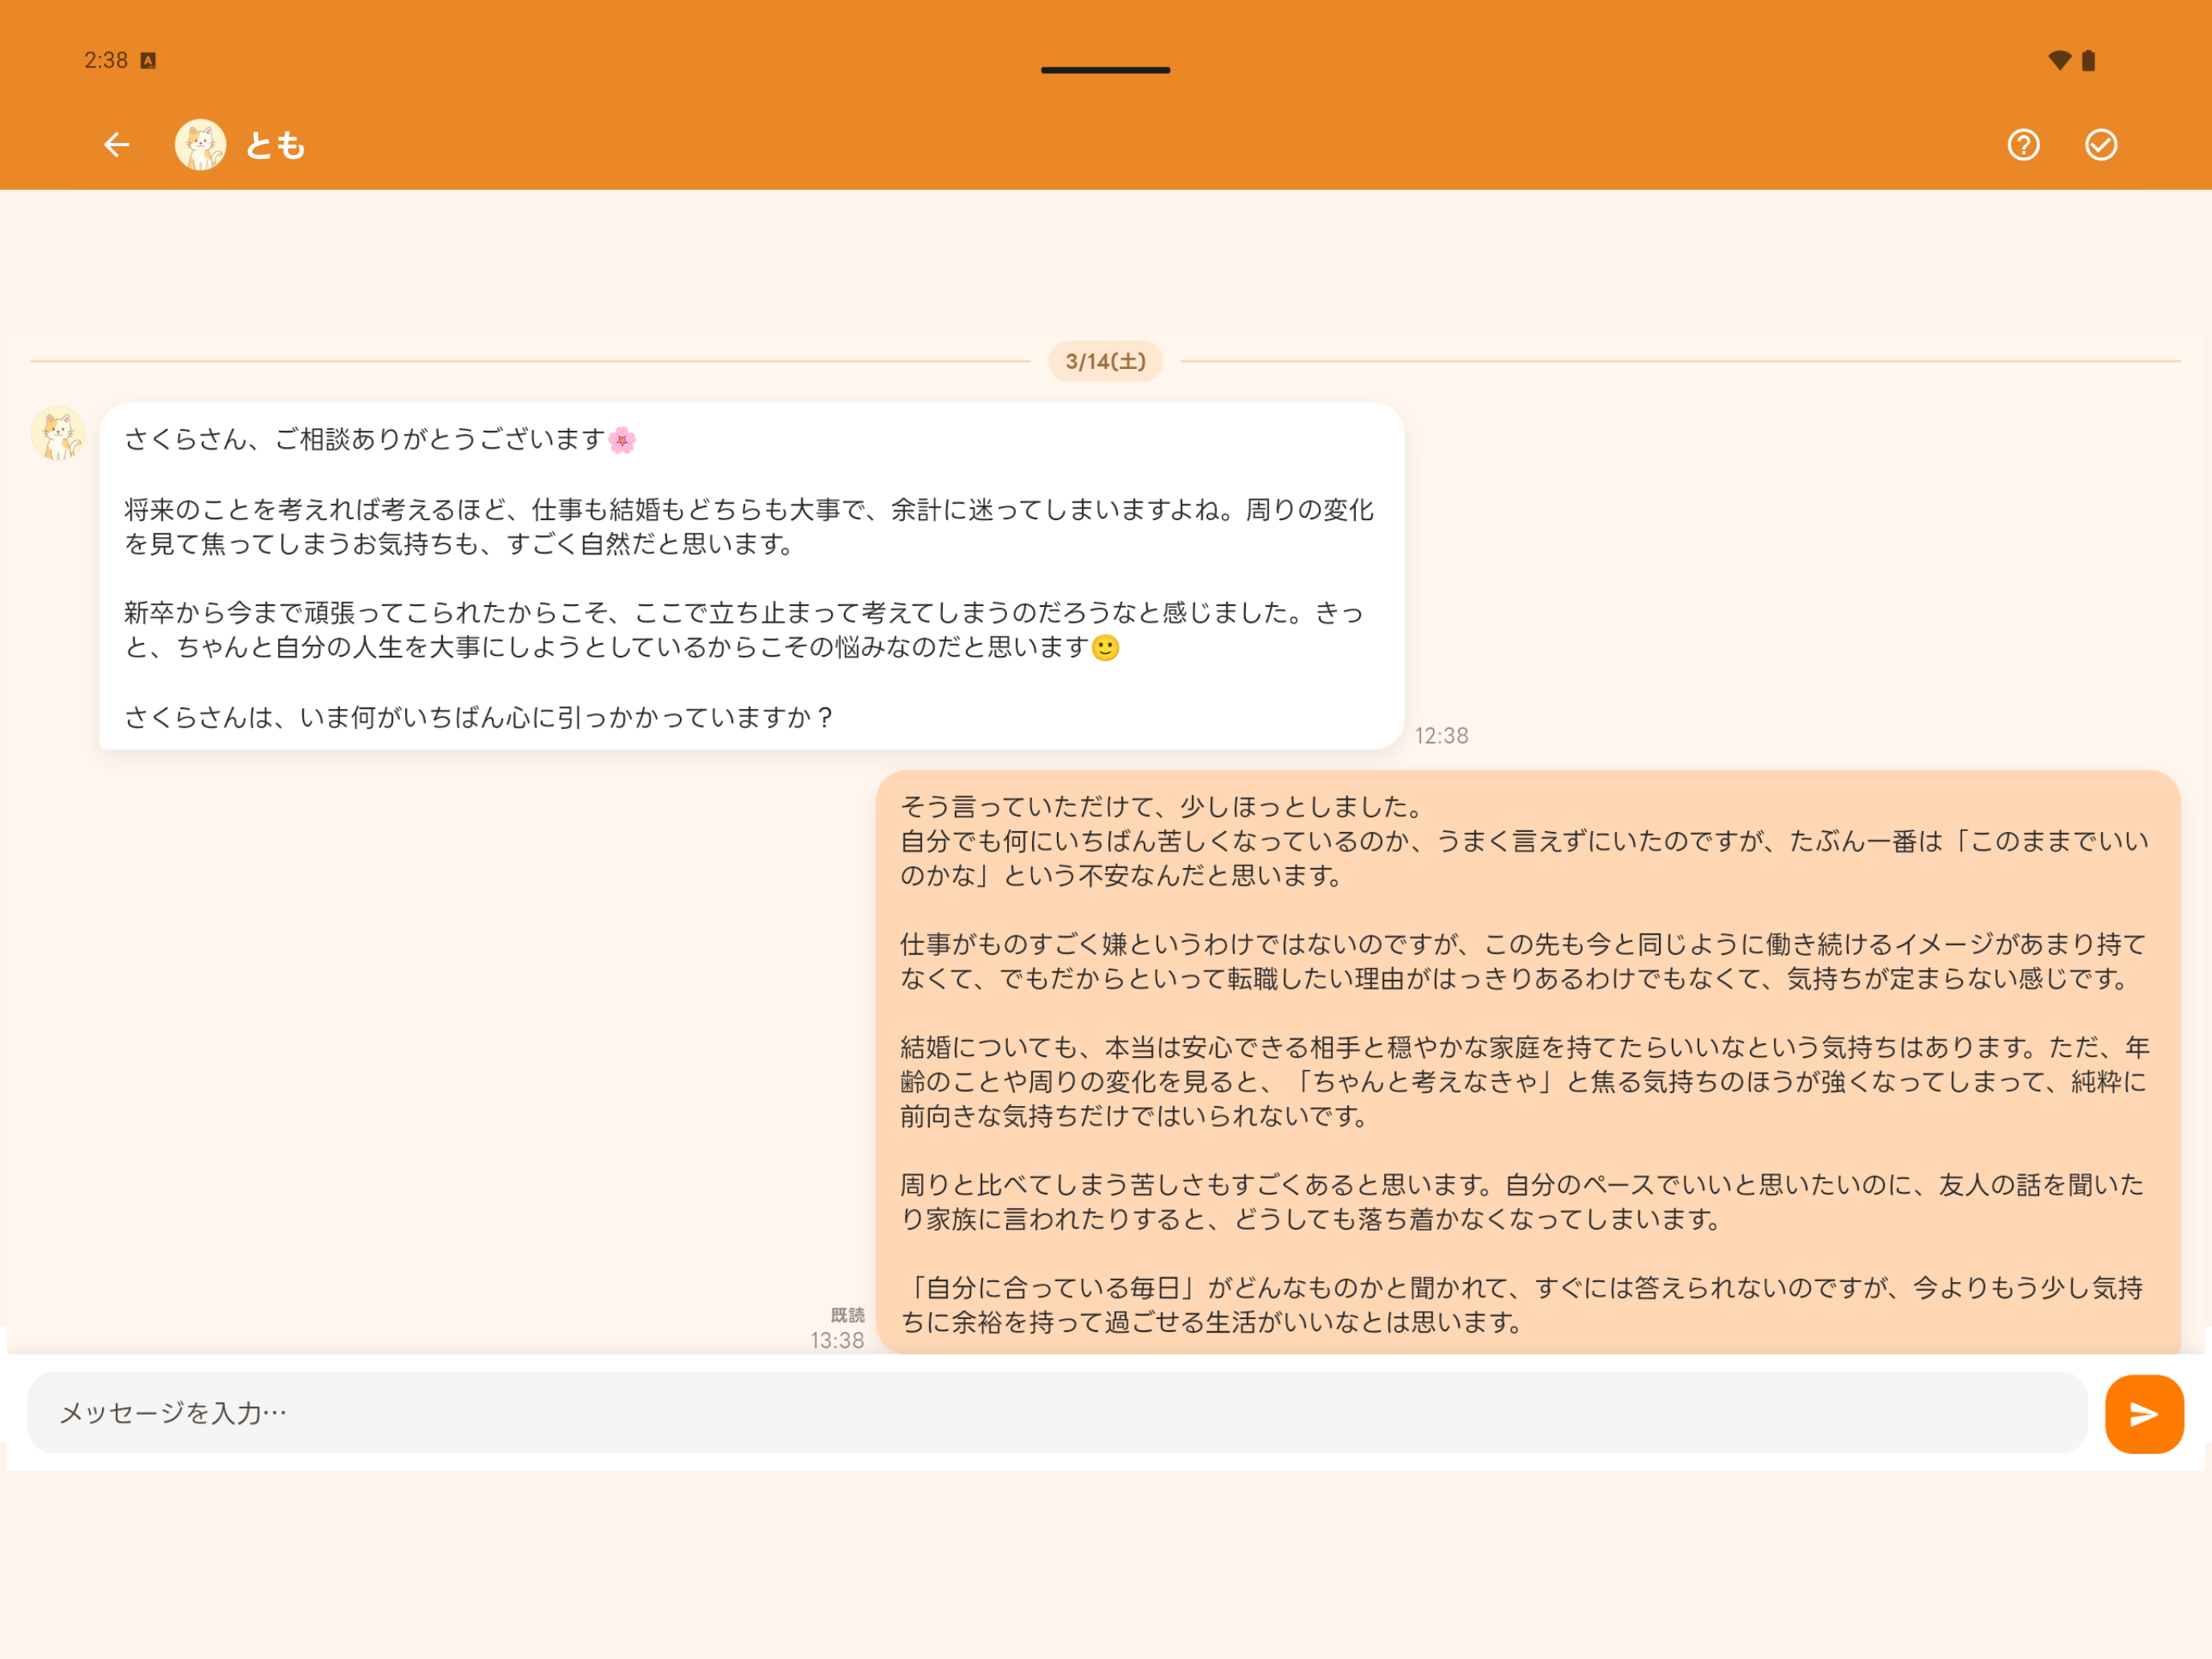Tap the paragraph starting 将来のことを考えれば
The width and height of the screenshot is (2212, 1659).
pyautogui.click(x=749, y=526)
